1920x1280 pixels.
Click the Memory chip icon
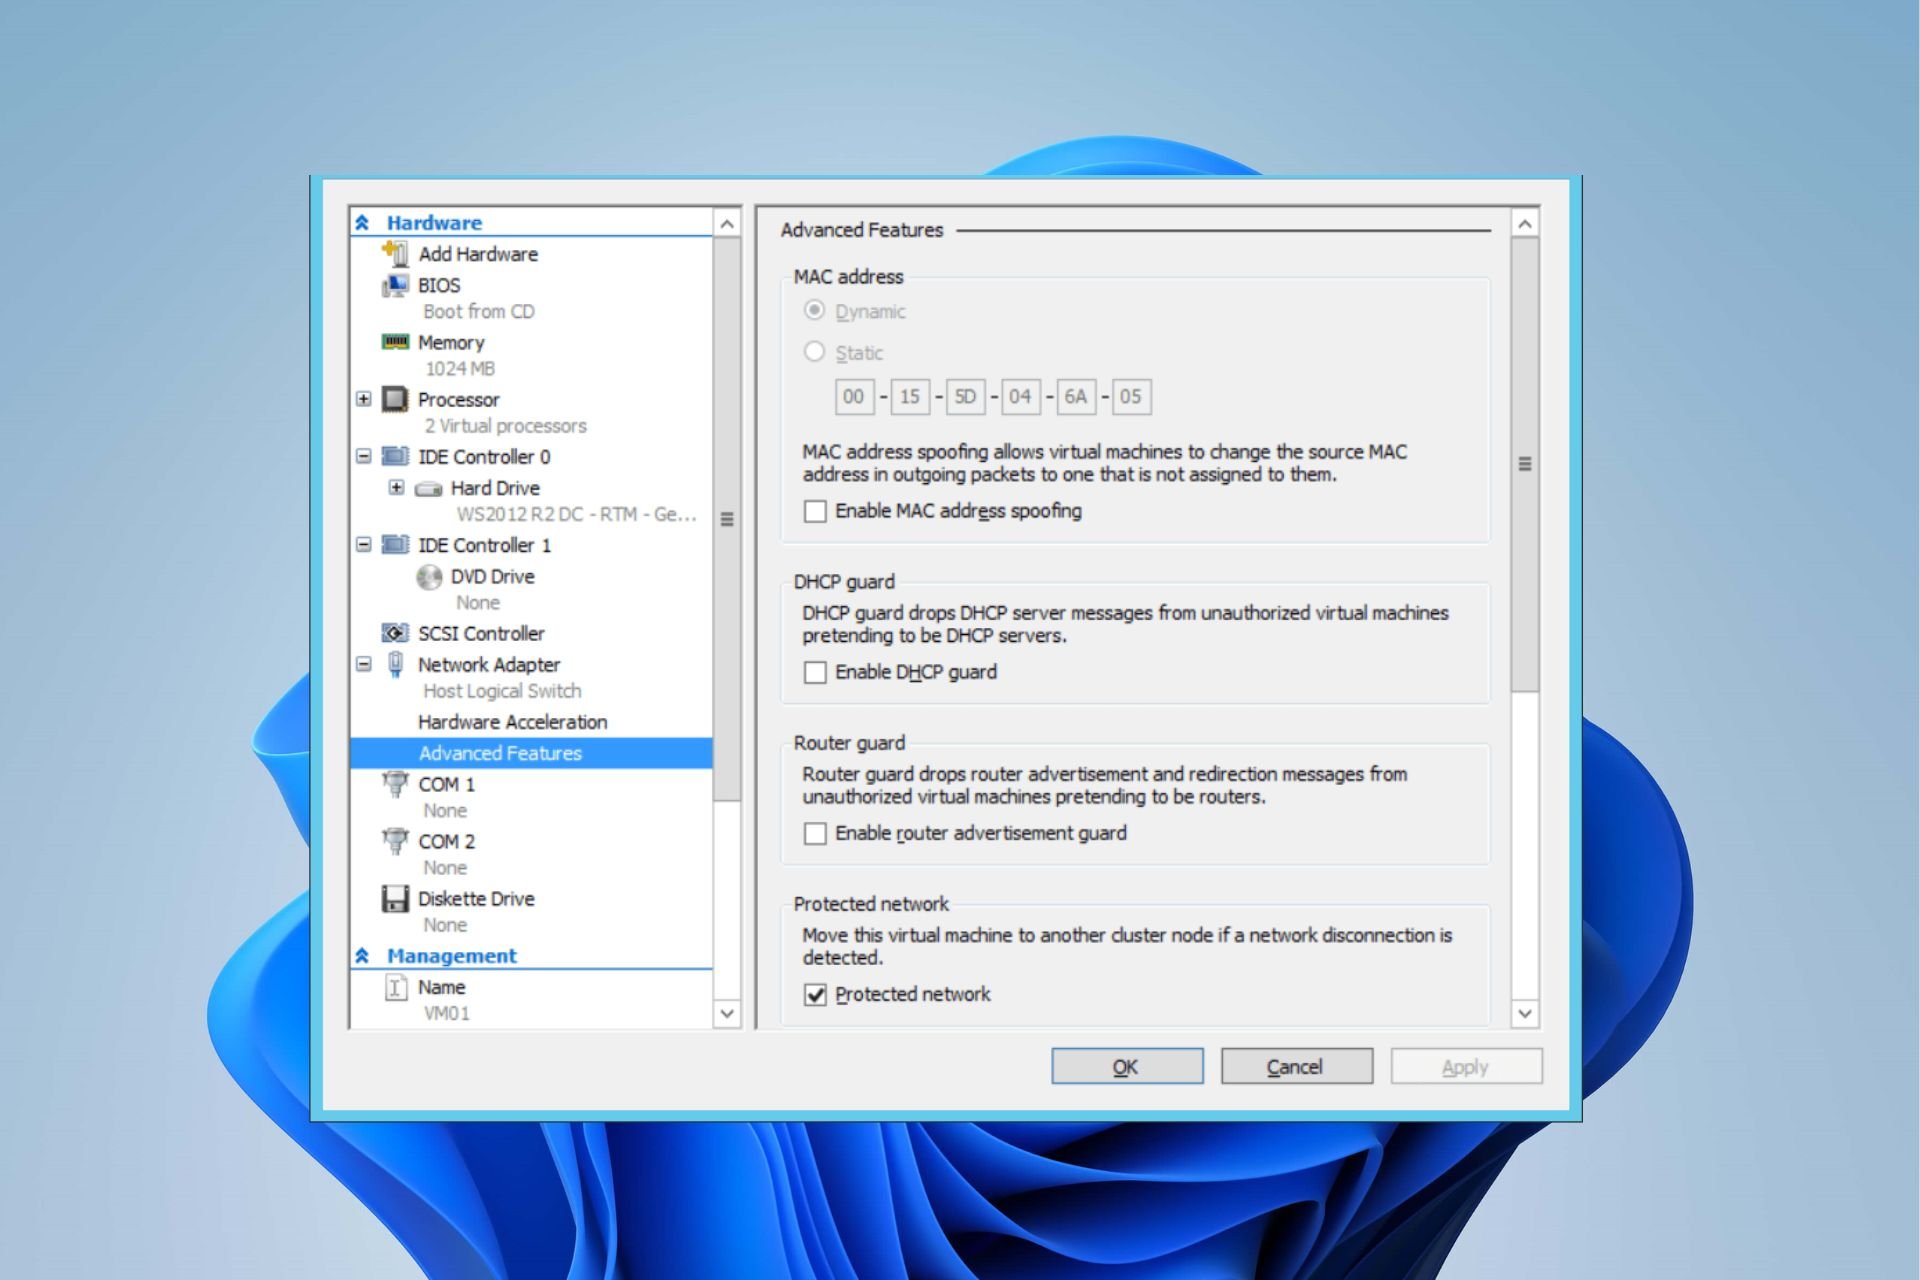coord(395,342)
